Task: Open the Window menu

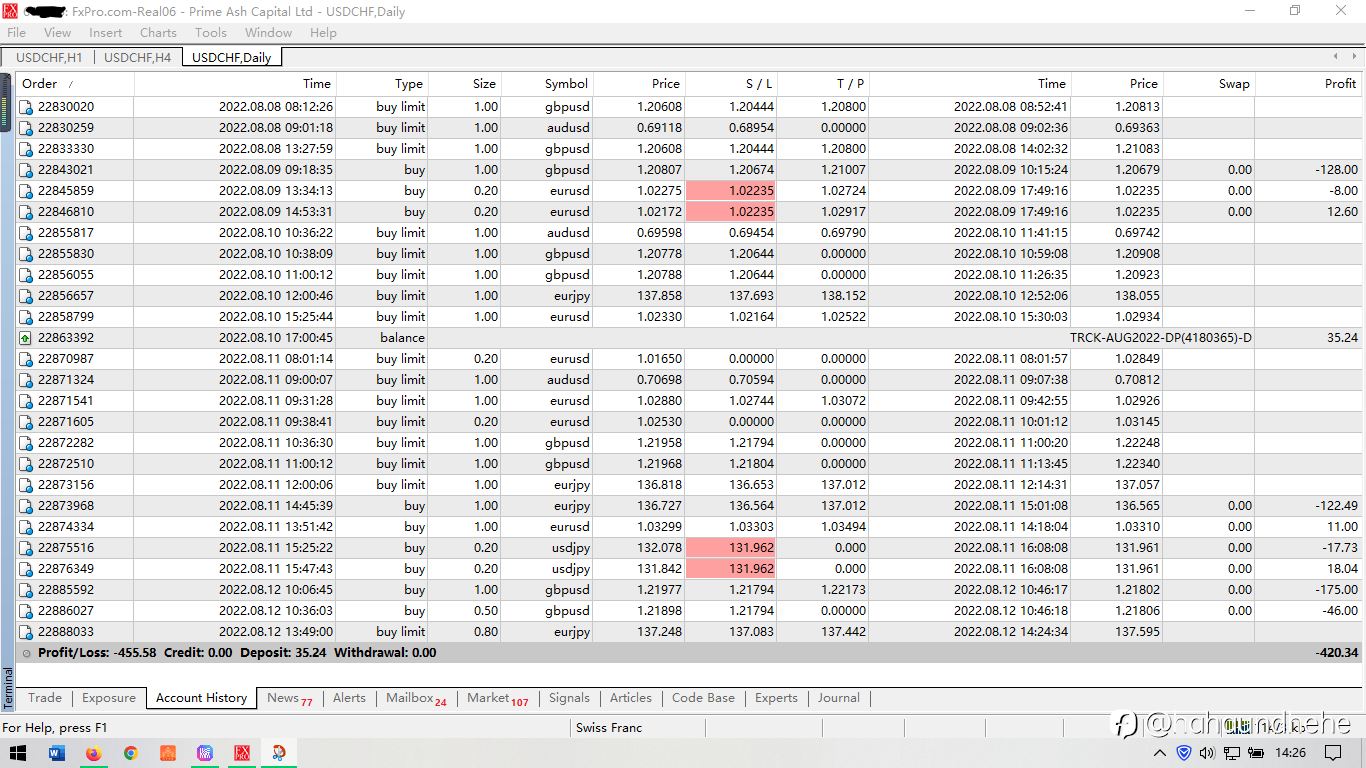Action: (x=269, y=32)
